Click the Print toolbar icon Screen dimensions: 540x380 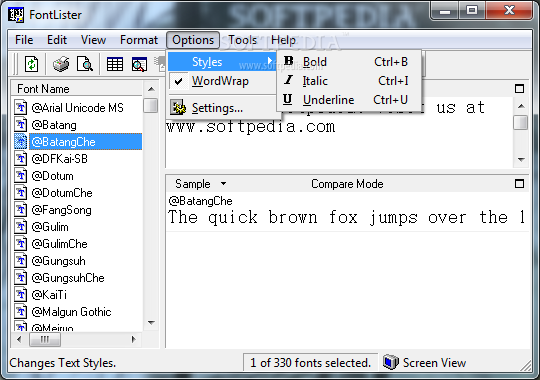[61, 64]
